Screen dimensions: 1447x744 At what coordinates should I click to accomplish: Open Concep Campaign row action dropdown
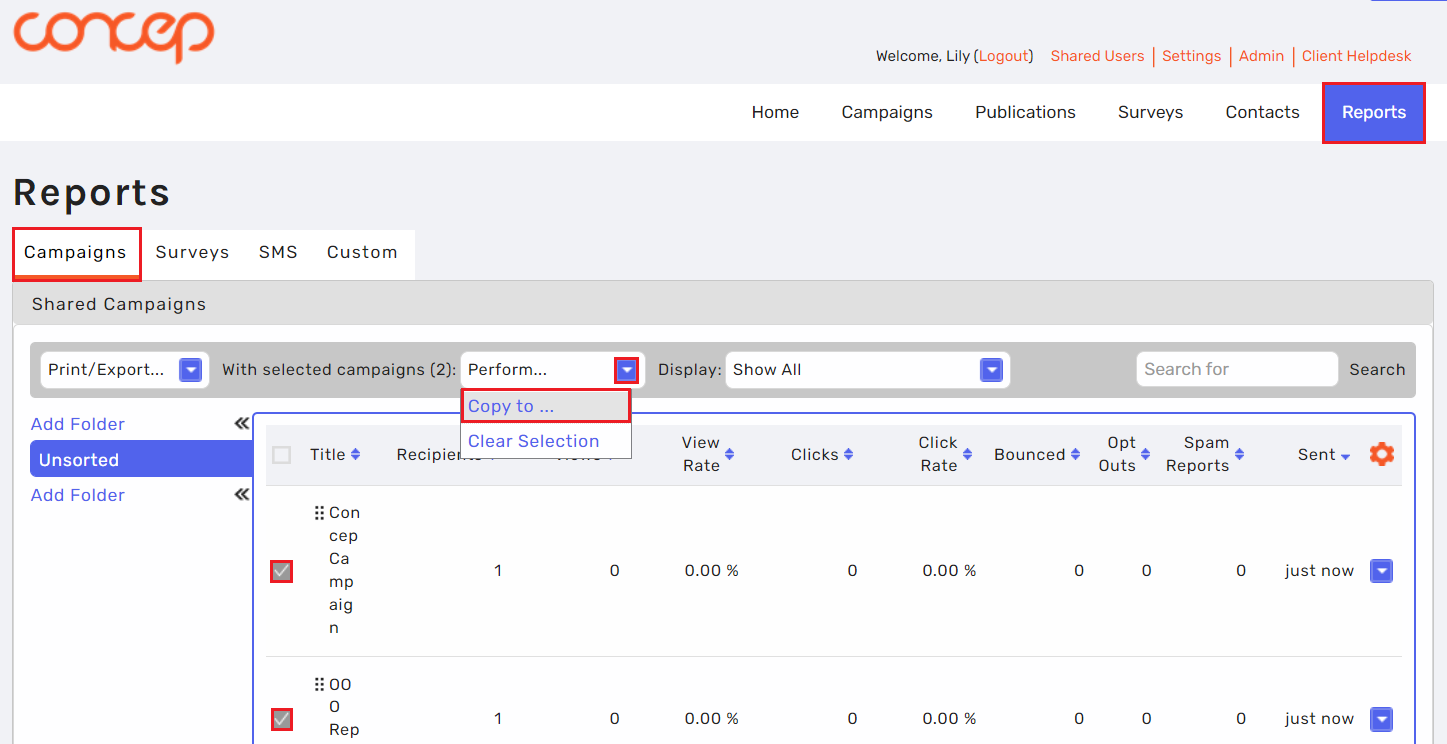click(x=1381, y=571)
